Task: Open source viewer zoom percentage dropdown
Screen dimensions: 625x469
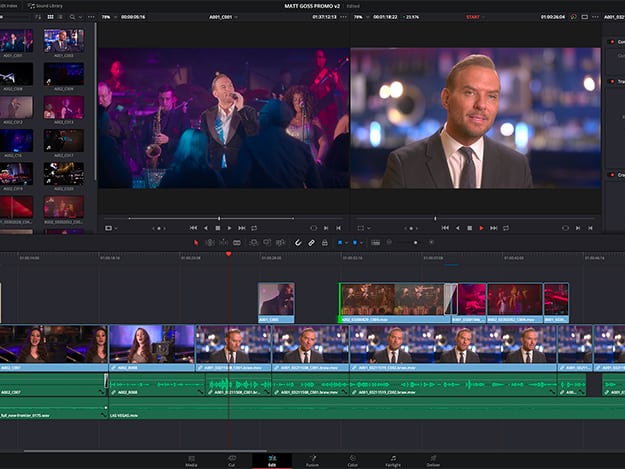Action: (x=108, y=17)
